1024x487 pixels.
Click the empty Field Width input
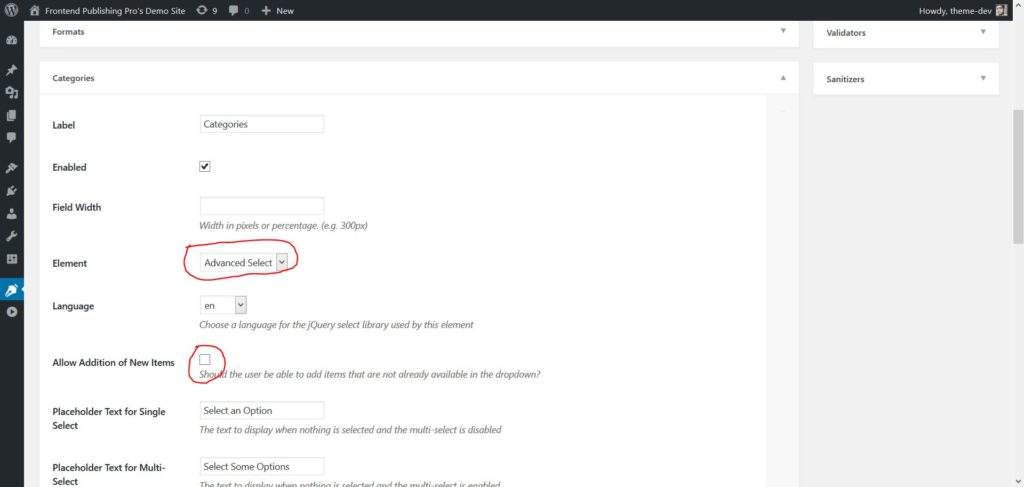[x=262, y=206]
